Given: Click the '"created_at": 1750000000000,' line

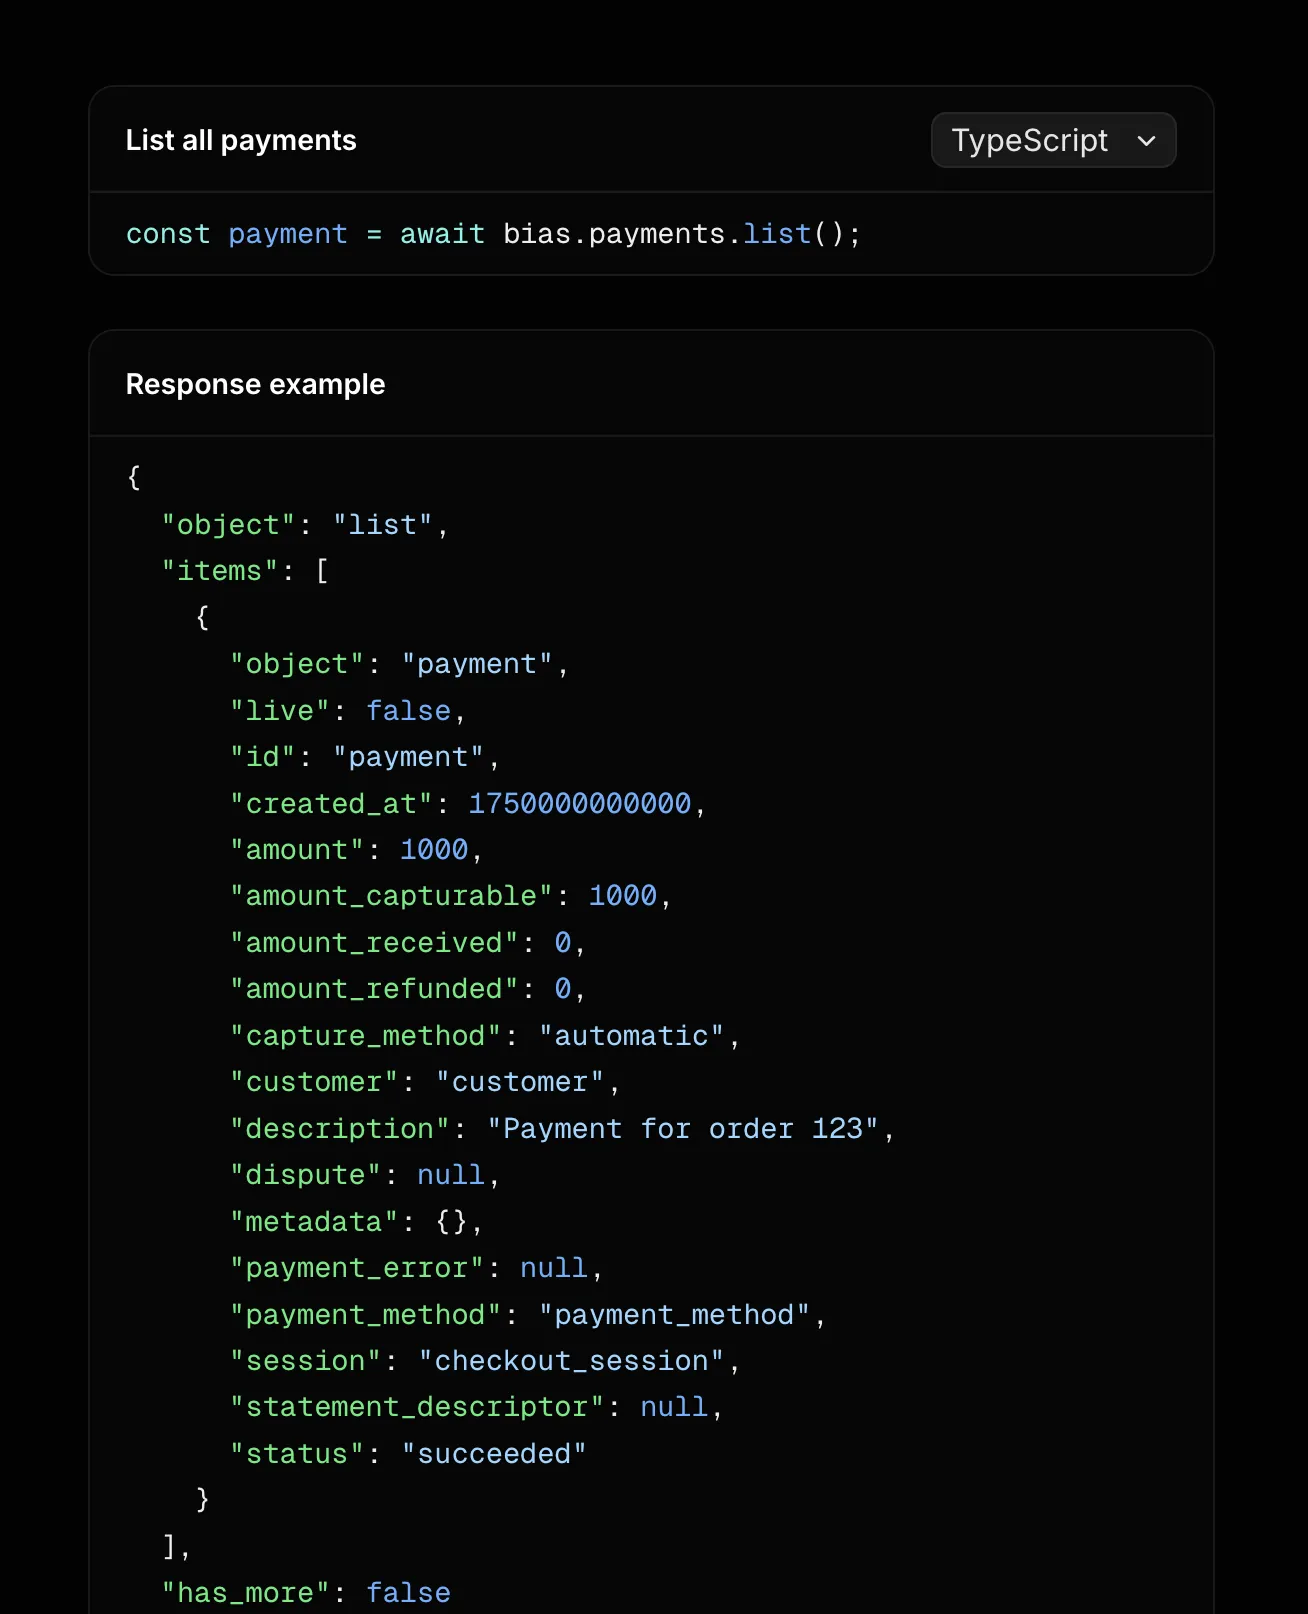Looking at the screenshot, I should coord(468,803).
